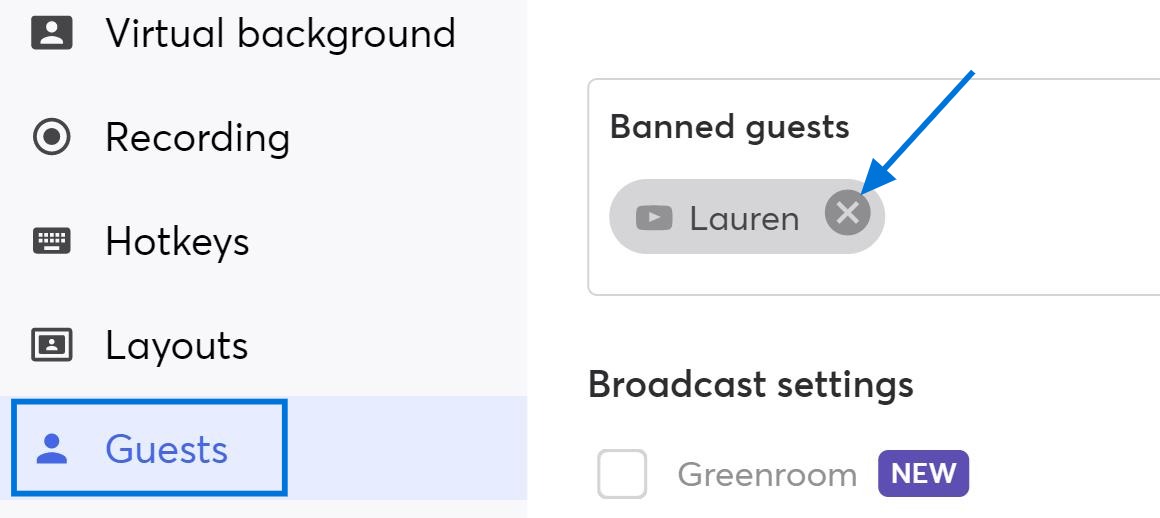The height and width of the screenshot is (518, 1160).
Task: Click the purple NEW badge
Action: pyautogui.click(x=923, y=473)
